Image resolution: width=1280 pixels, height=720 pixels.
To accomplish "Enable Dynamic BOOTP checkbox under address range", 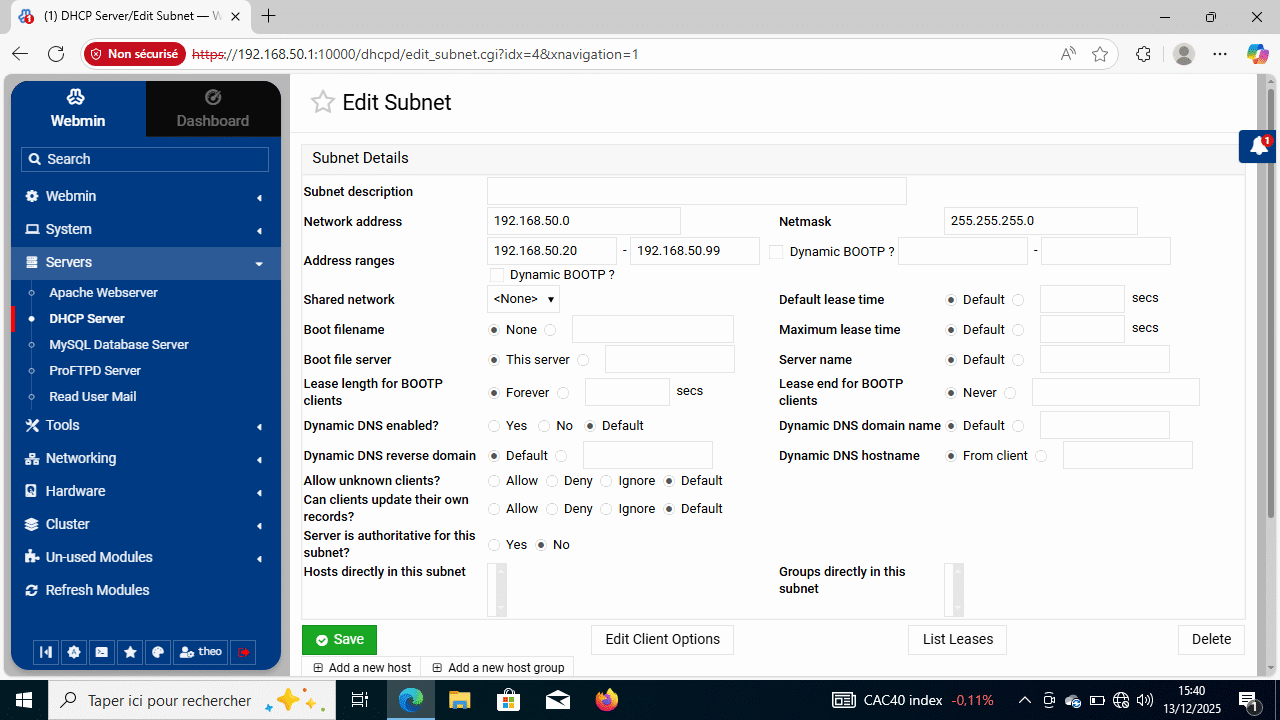I will (497, 275).
